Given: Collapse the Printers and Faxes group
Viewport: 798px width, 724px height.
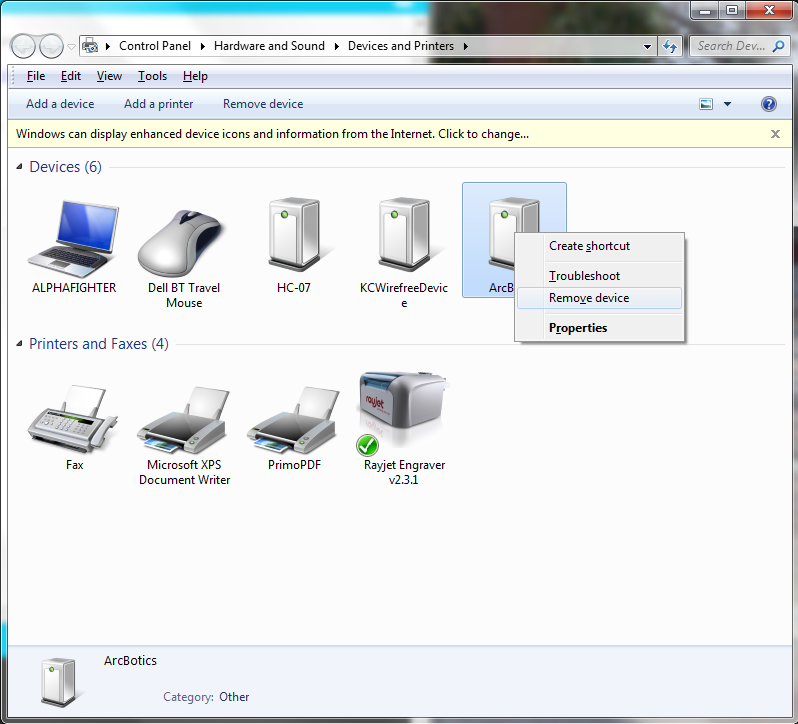Looking at the screenshot, I should [19, 344].
